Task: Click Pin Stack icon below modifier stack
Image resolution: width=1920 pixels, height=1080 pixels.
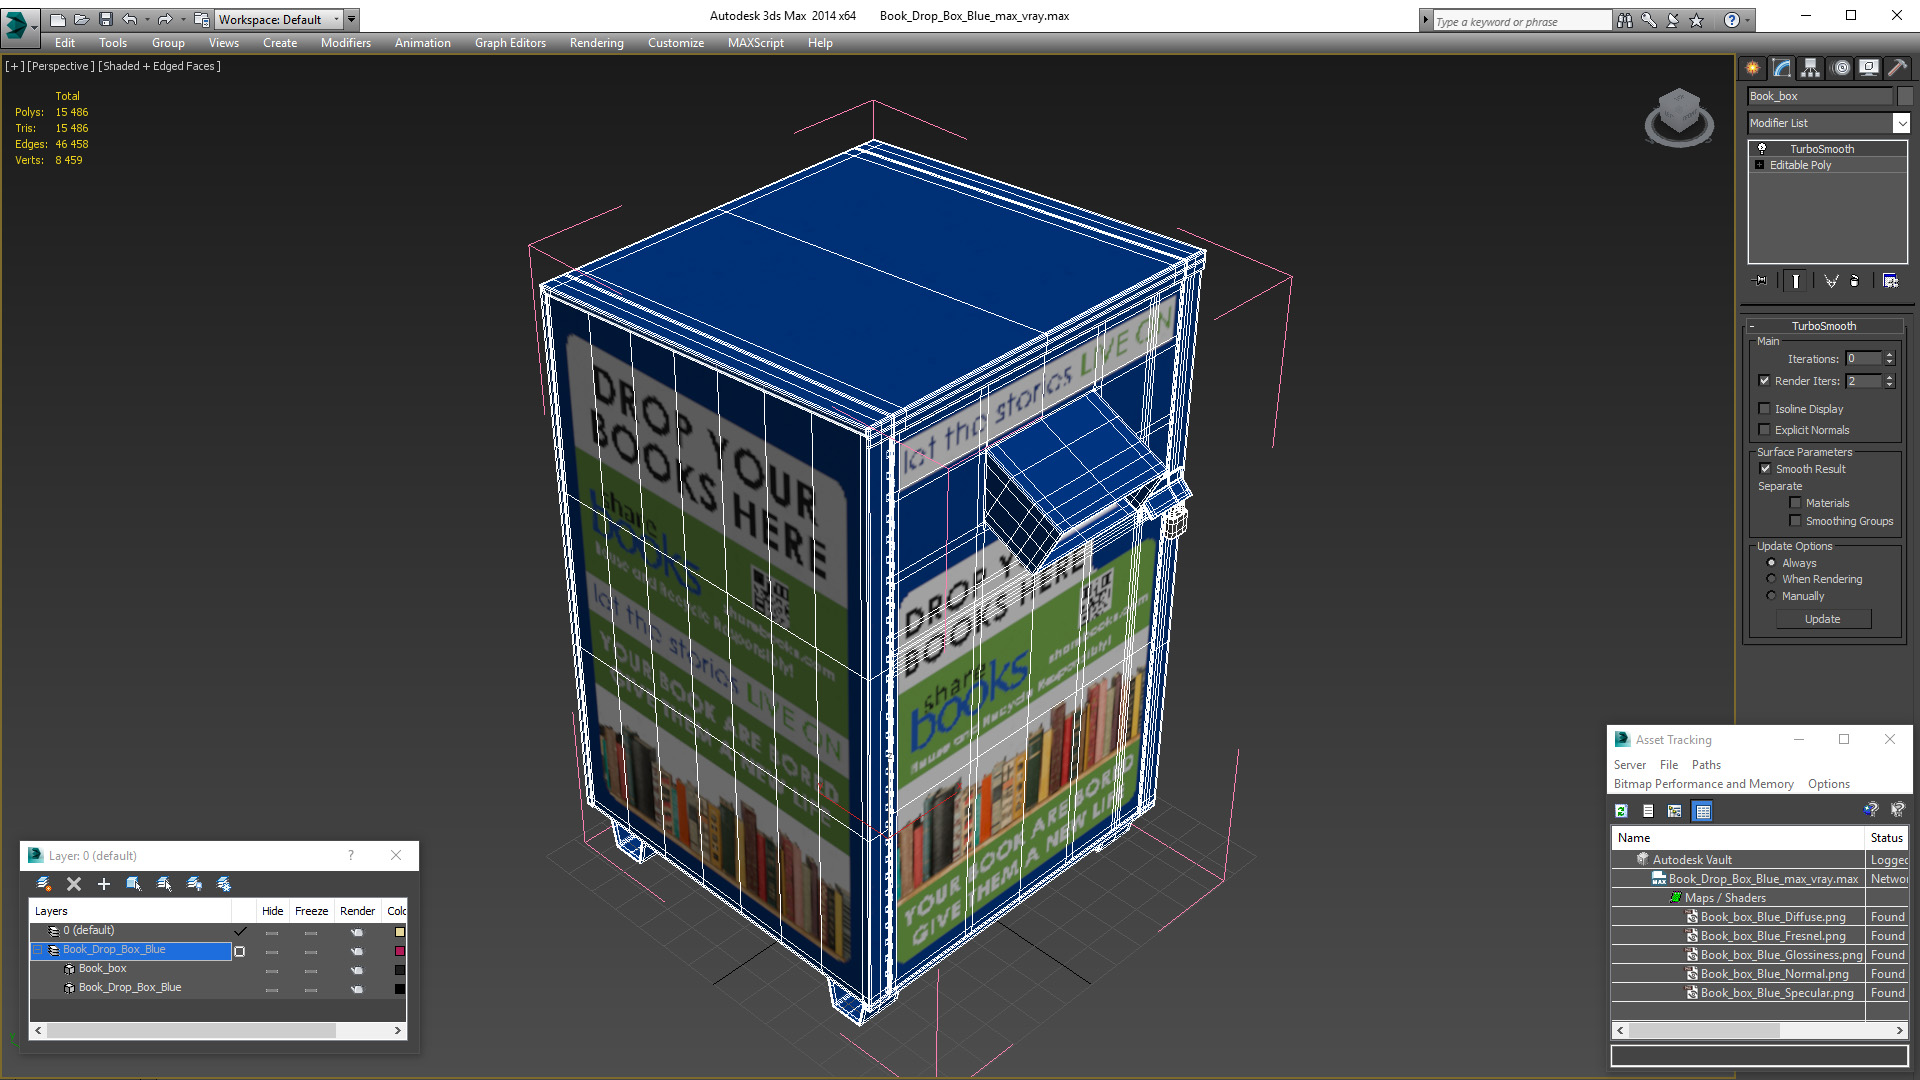Action: (1760, 281)
